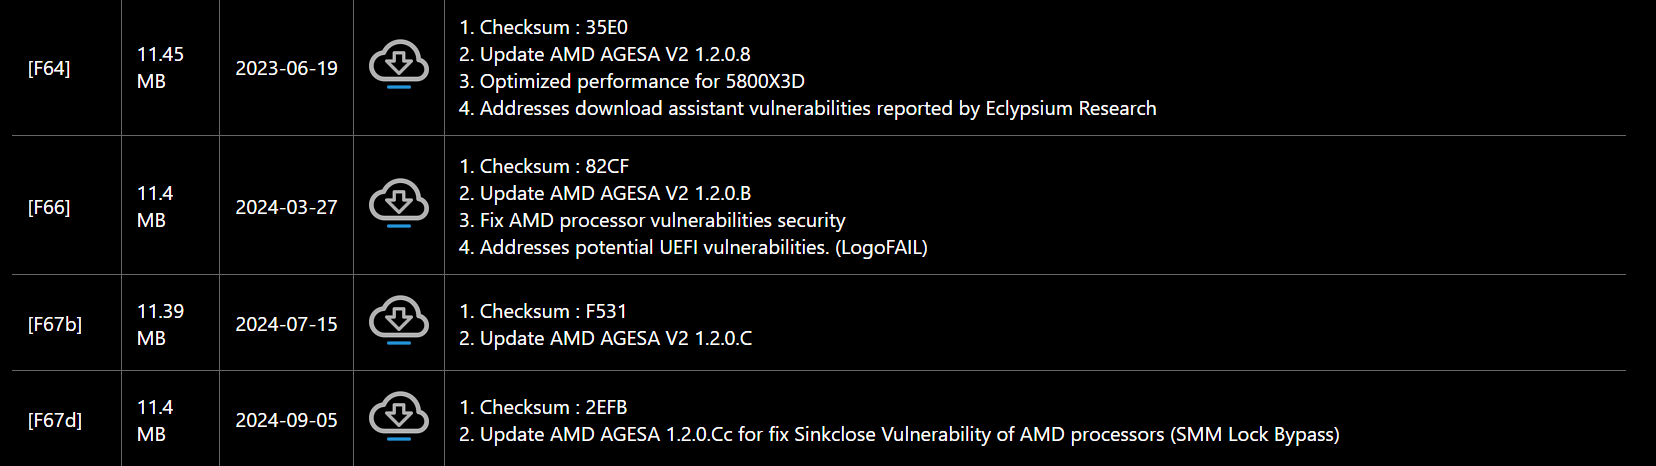Click the 11.39 MB file size
The image size is (1656, 466).
click(x=160, y=324)
